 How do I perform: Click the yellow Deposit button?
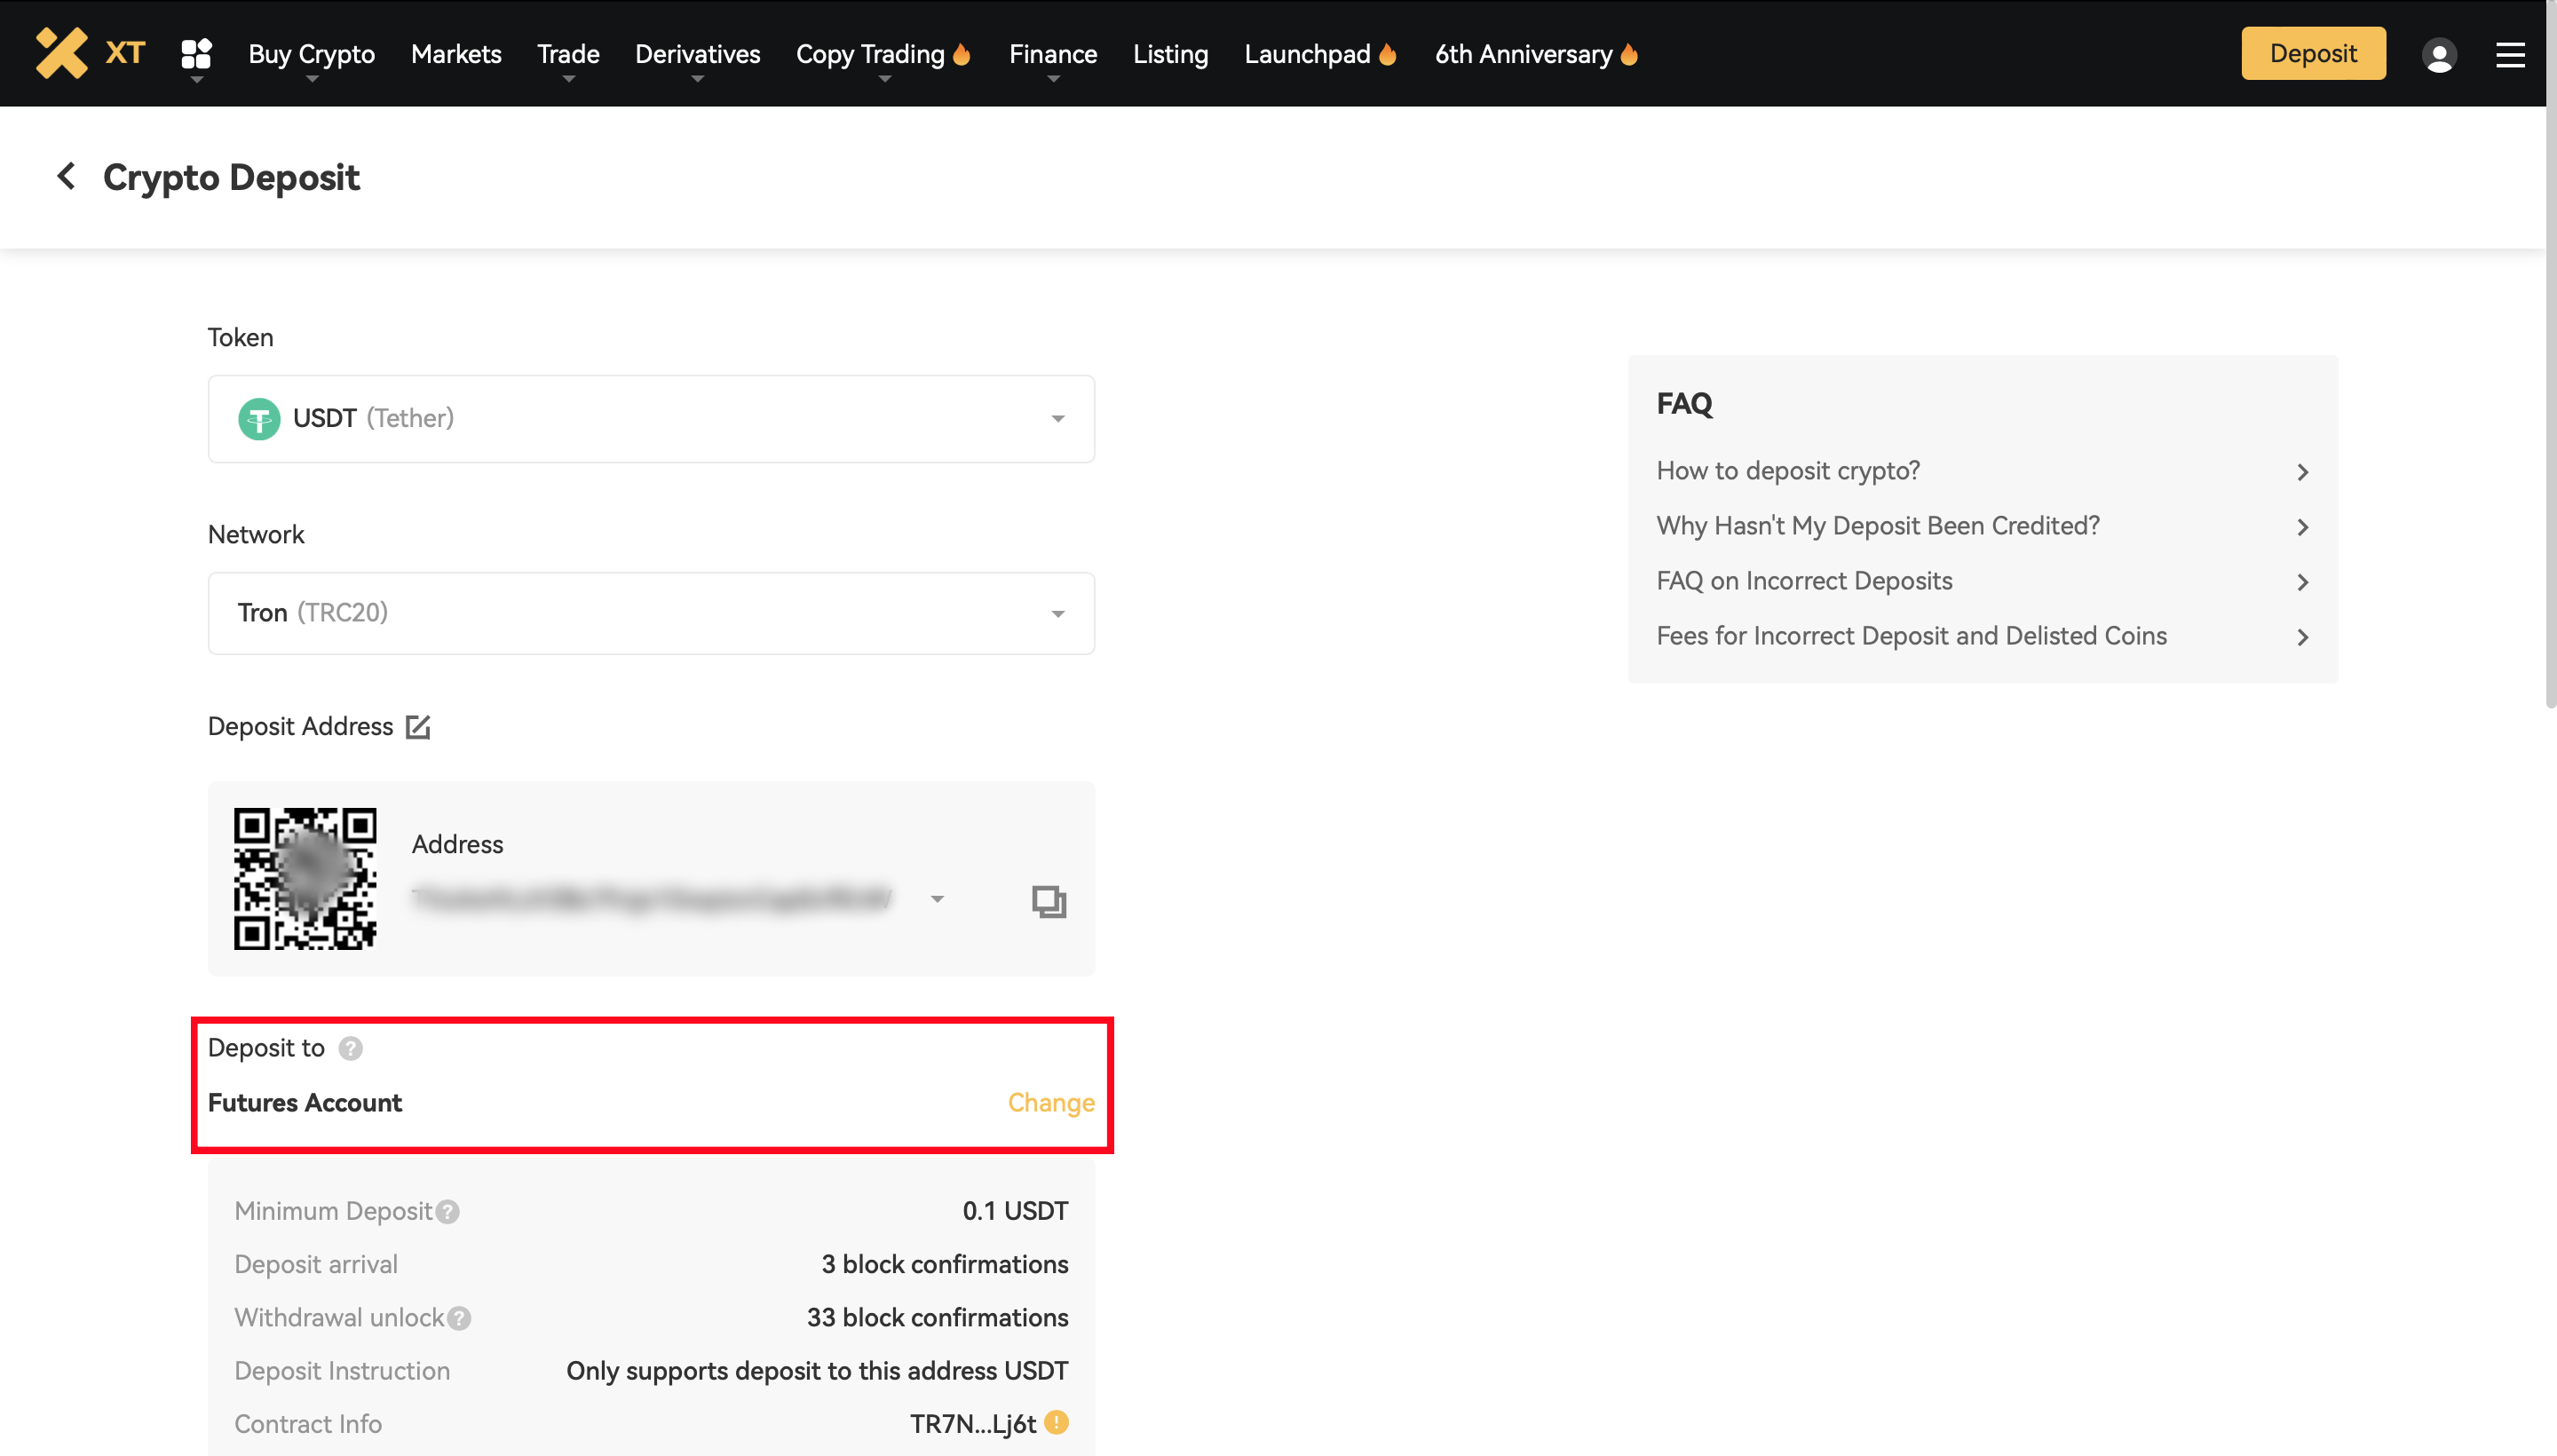tap(2312, 53)
